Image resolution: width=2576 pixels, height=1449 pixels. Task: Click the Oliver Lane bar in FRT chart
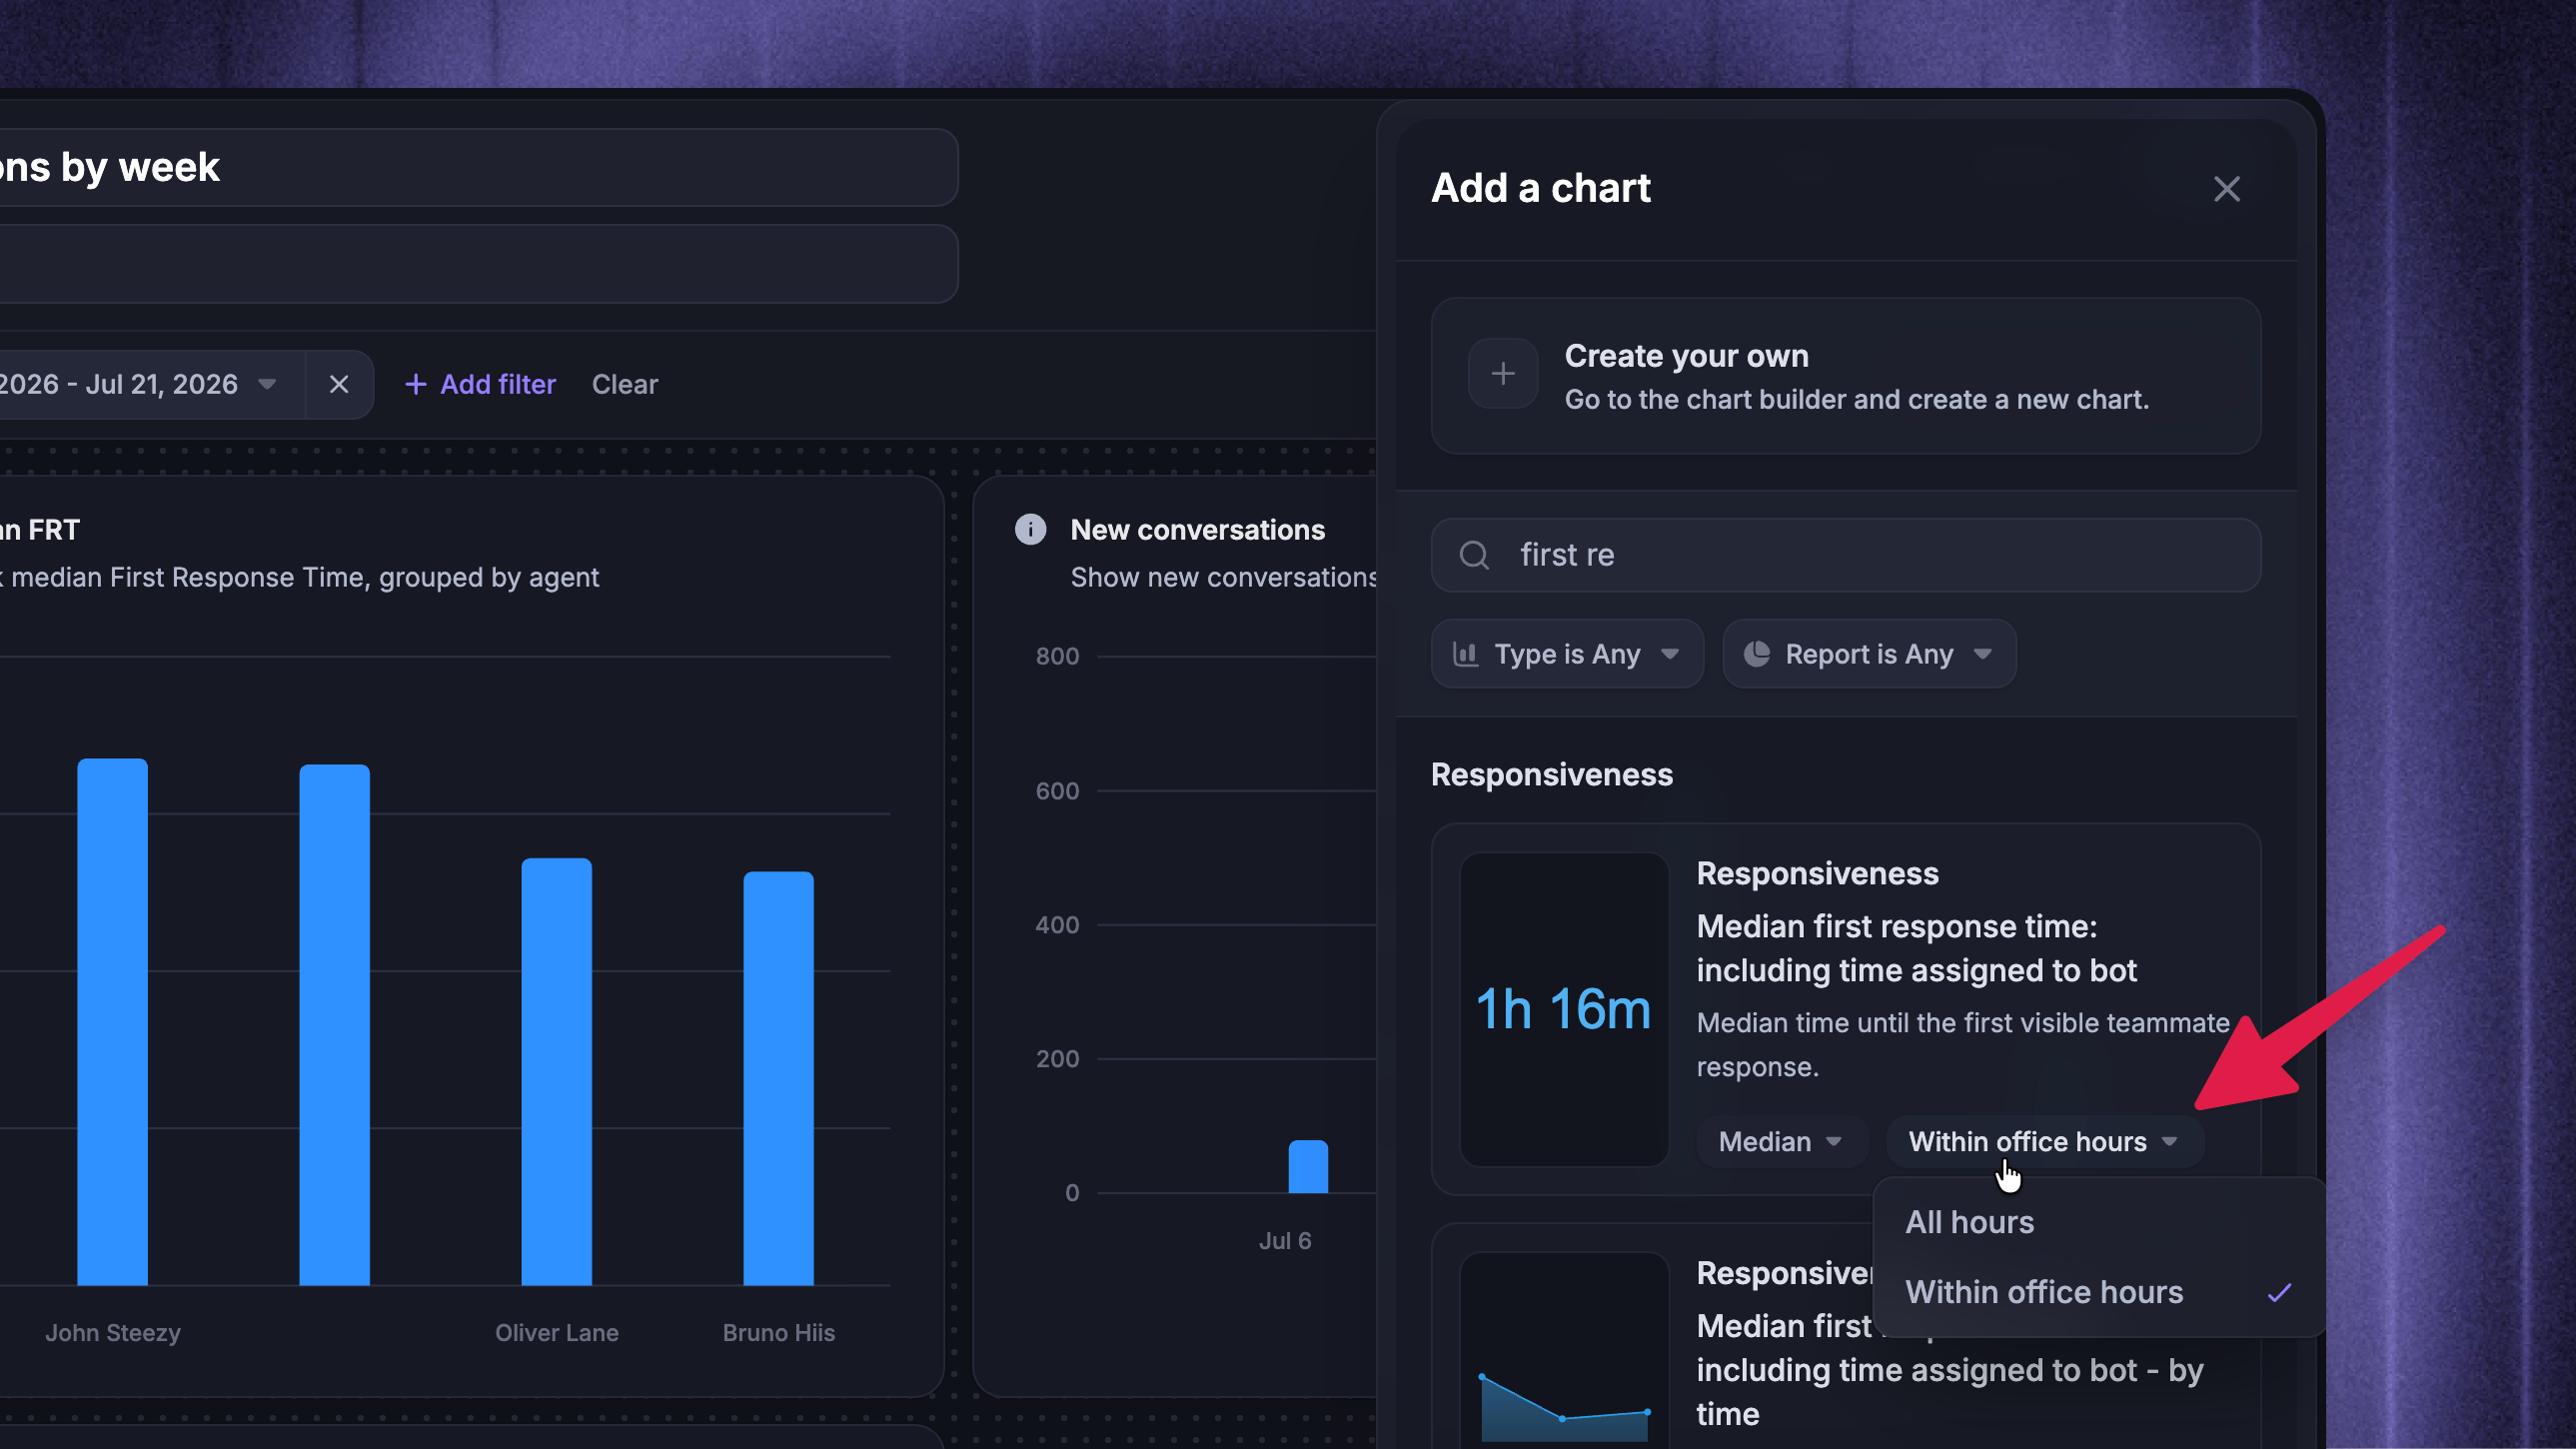click(557, 1072)
